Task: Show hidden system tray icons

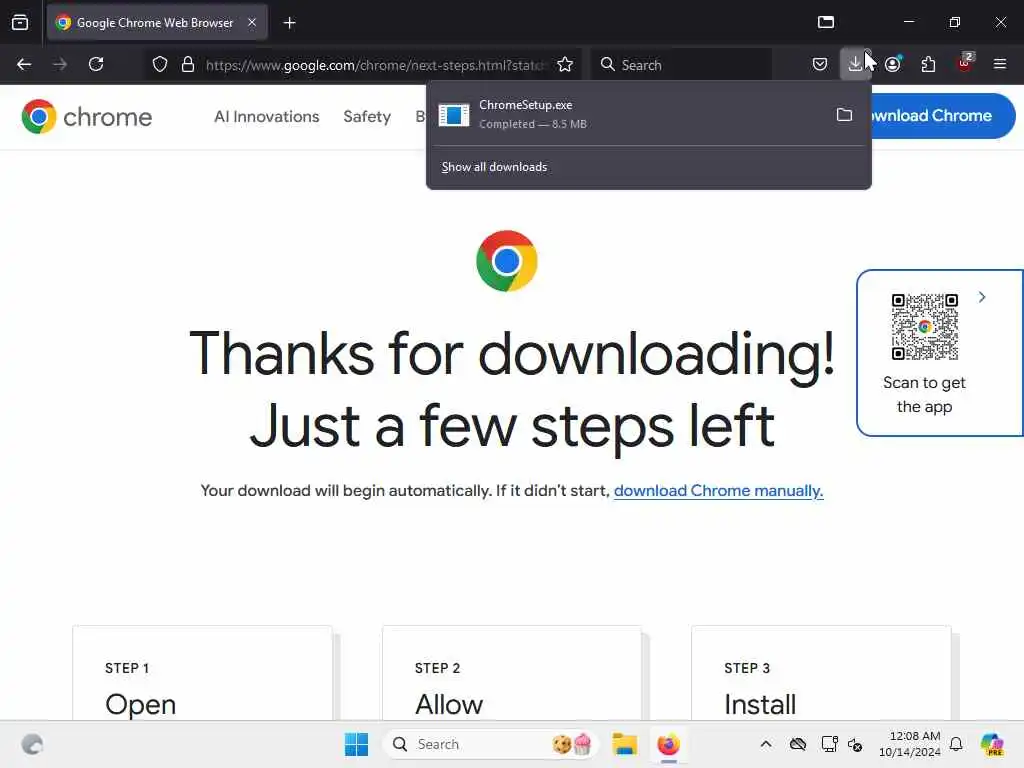Action: pyautogui.click(x=766, y=744)
